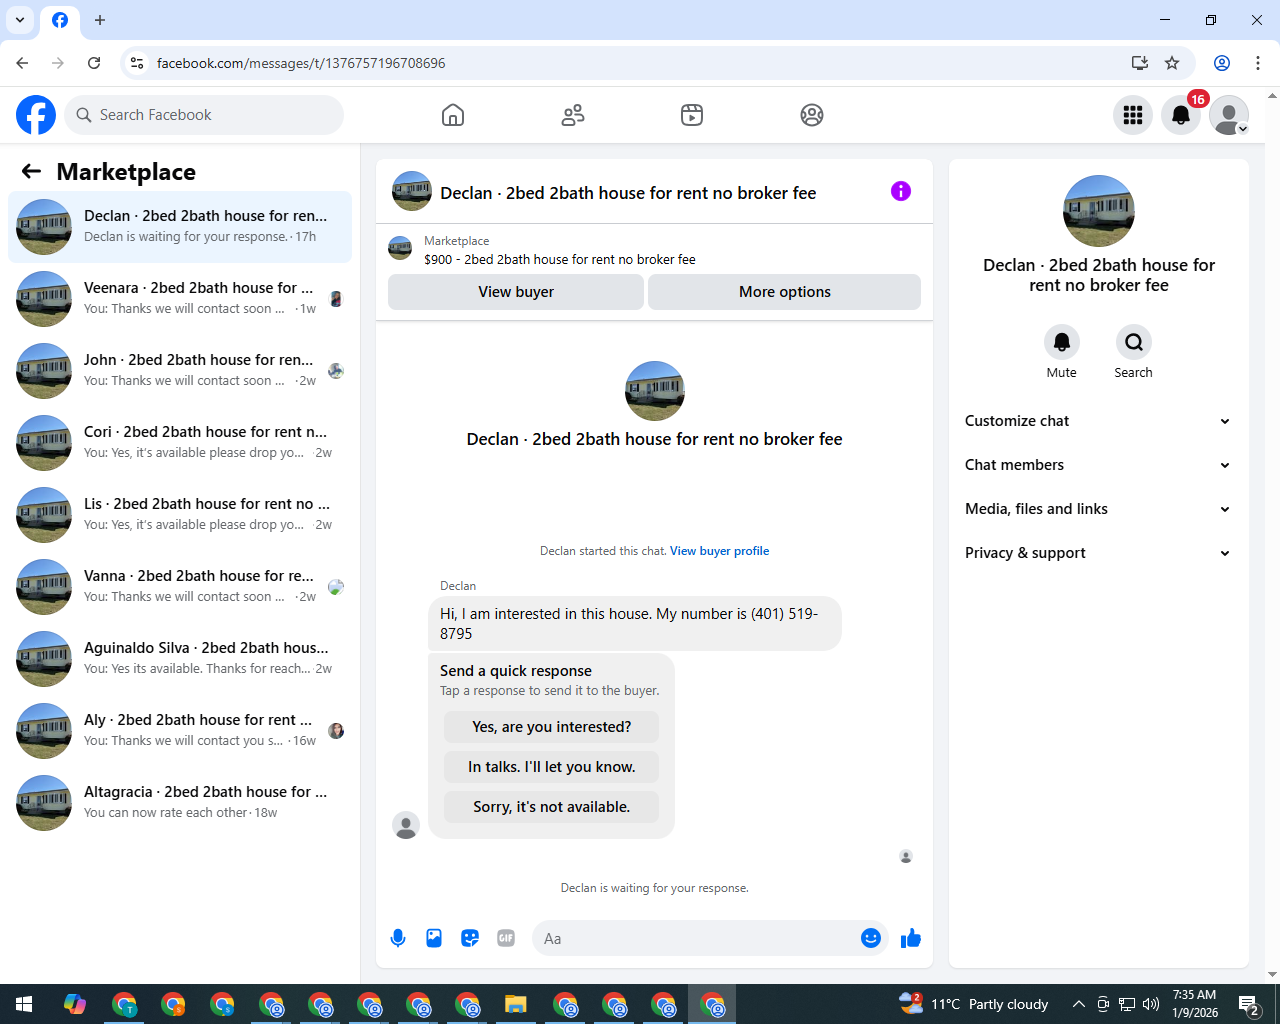Open the John conversation
Viewport: 1280px width, 1024px height.
coord(180,371)
